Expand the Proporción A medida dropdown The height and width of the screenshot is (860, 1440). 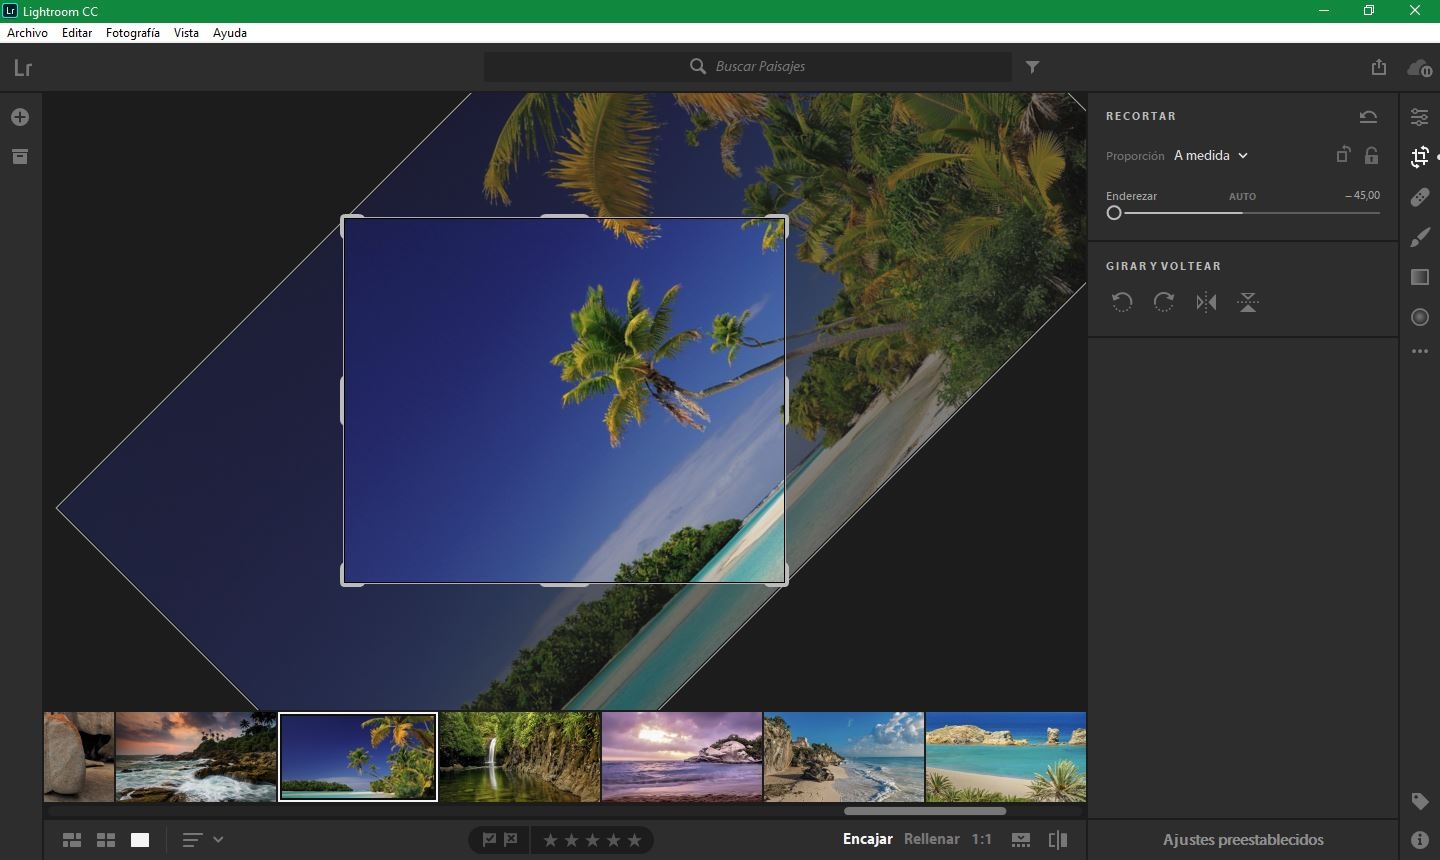pos(1211,156)
